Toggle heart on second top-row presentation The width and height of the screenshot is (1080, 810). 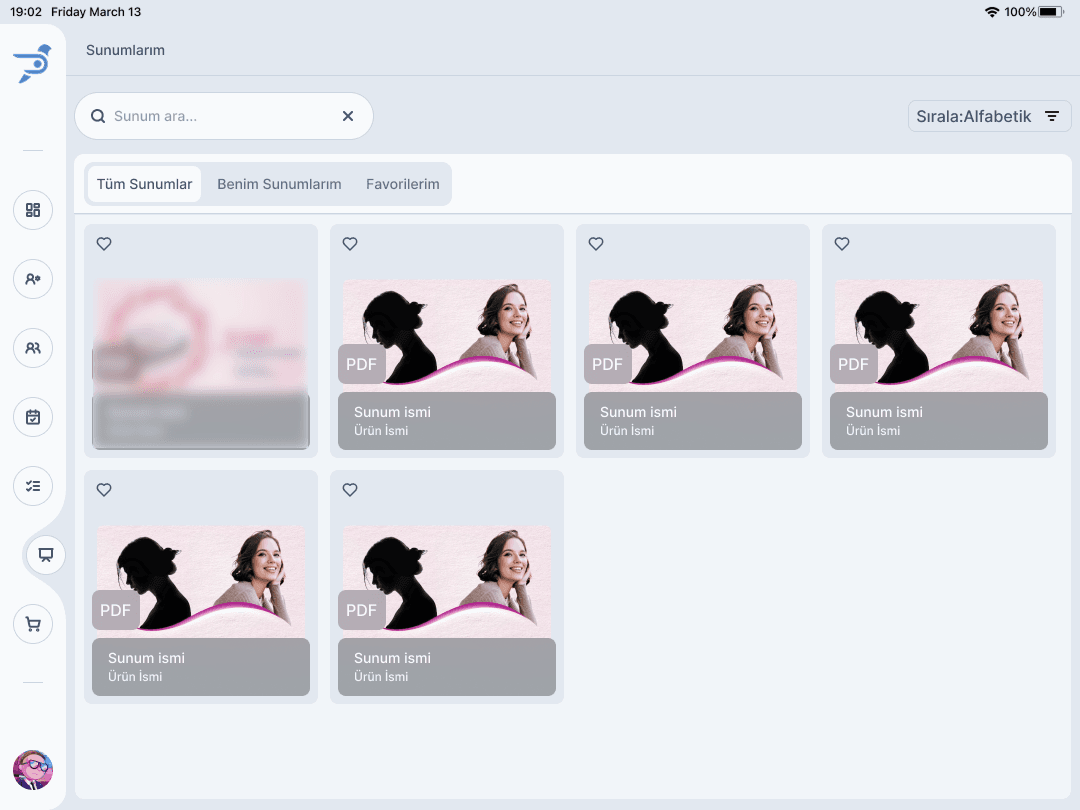pos(350,244)
